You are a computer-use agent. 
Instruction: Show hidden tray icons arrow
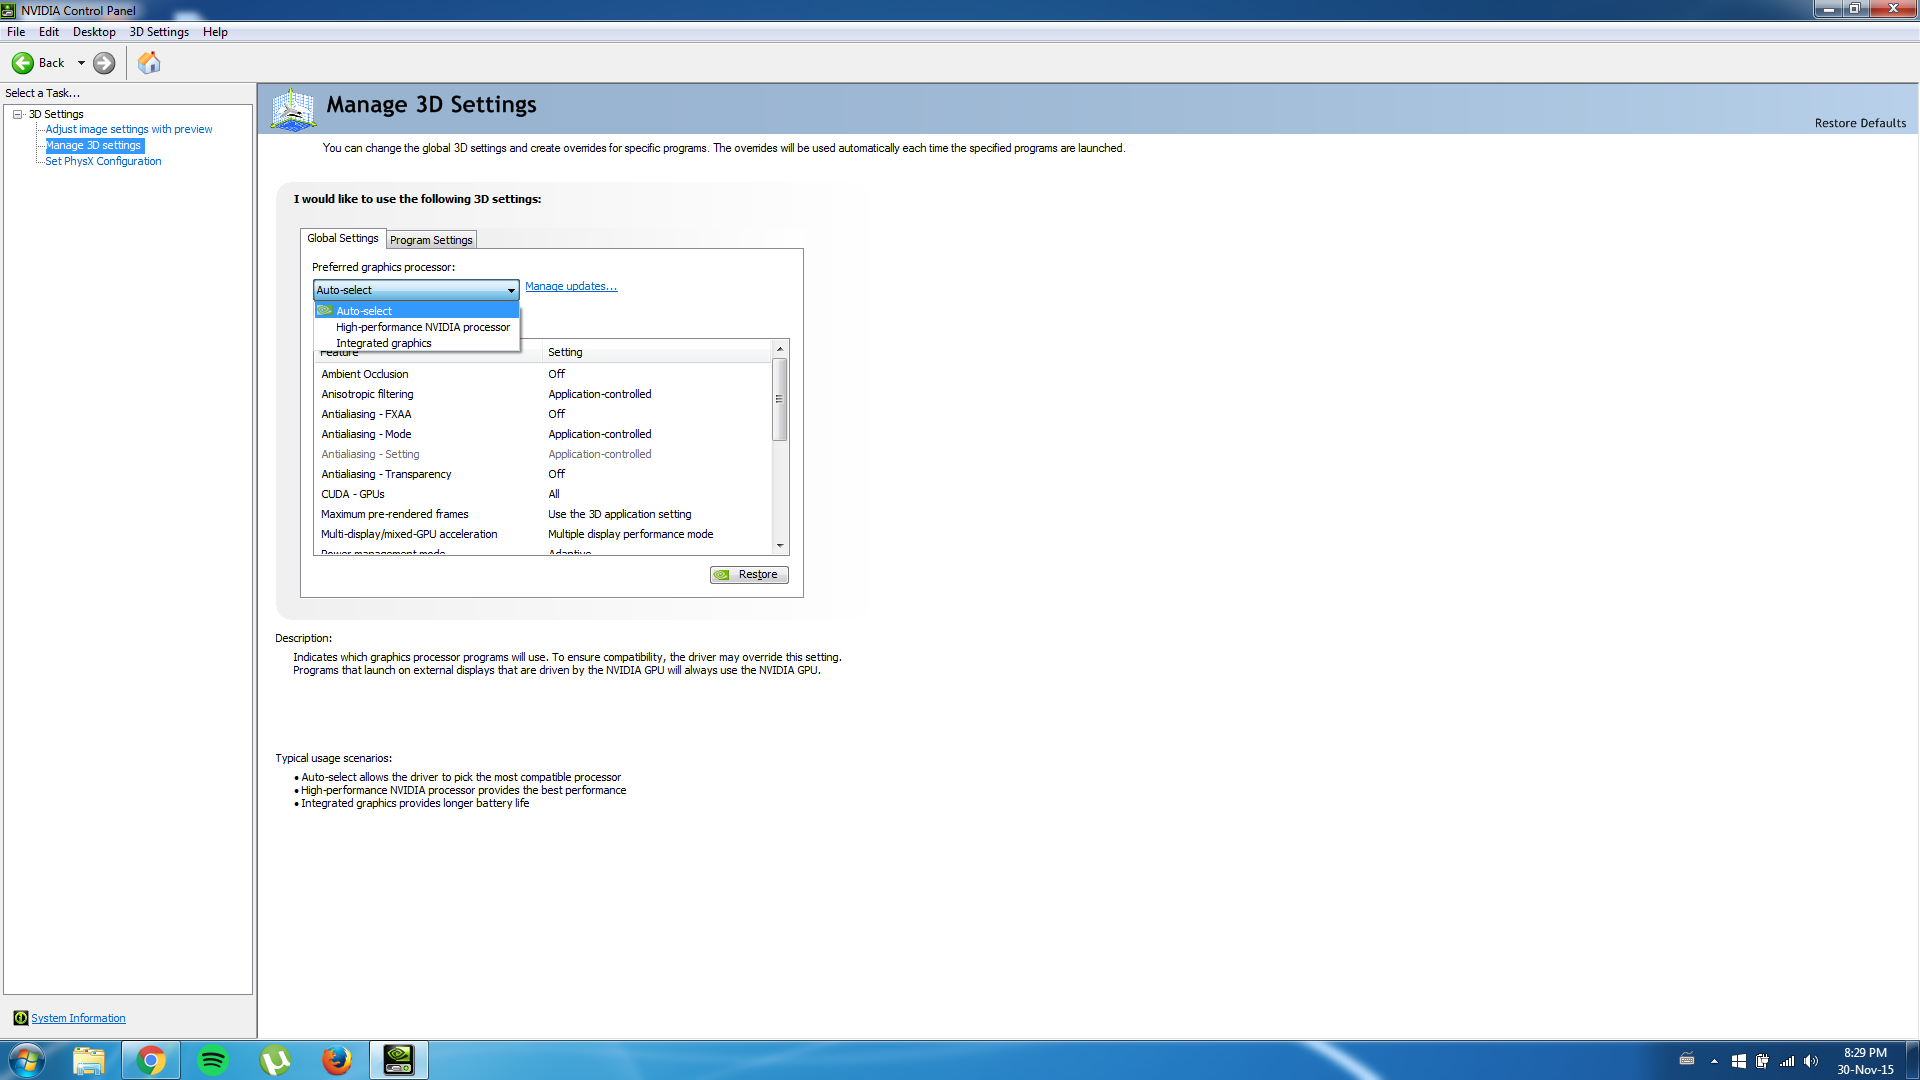(1714, 1061)
